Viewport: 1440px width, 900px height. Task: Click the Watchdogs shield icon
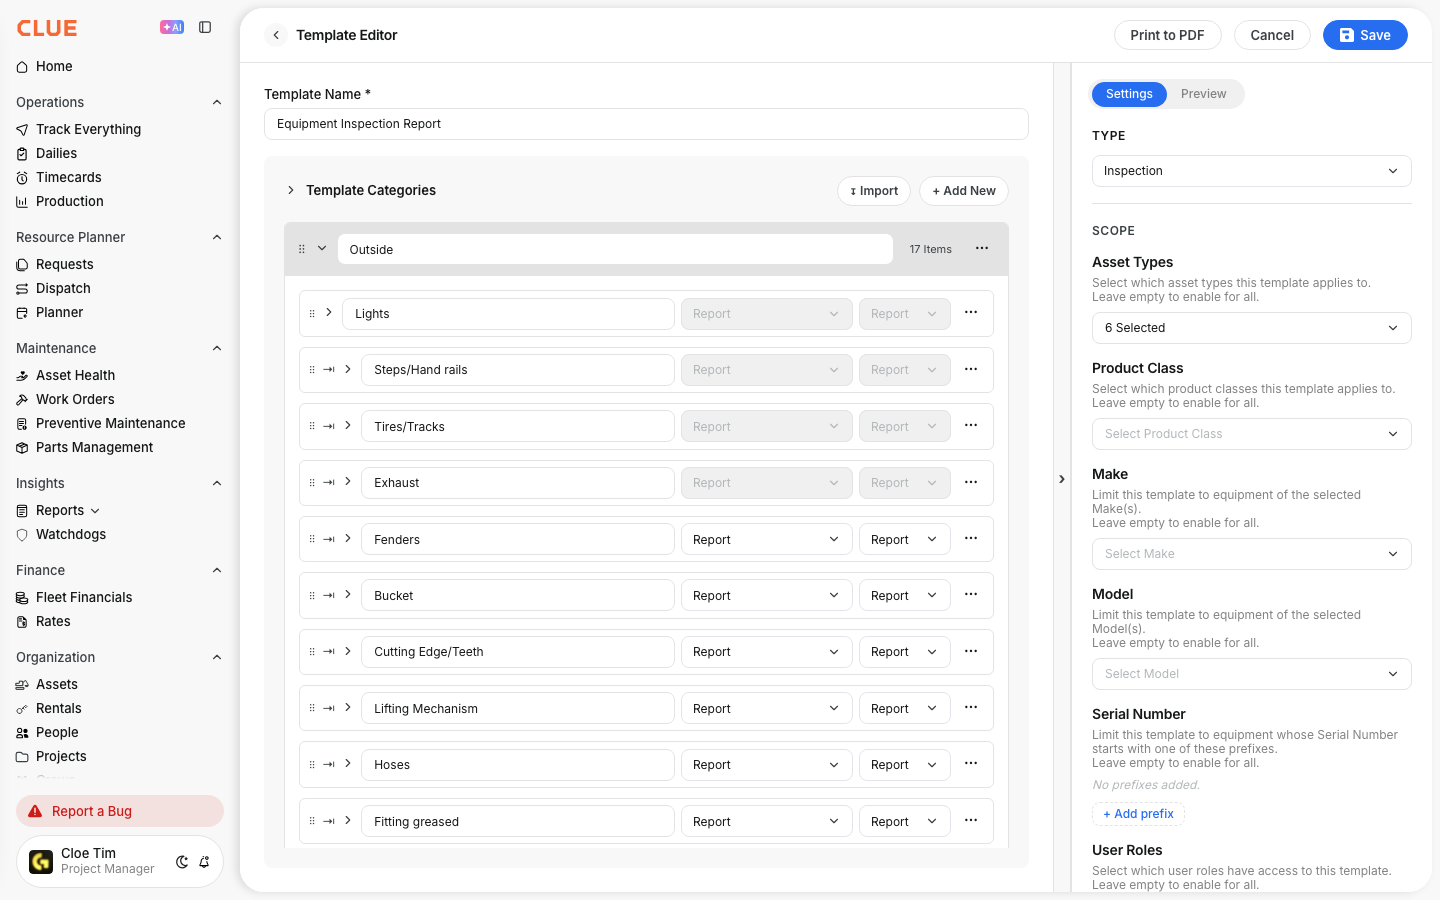[22, 534]
